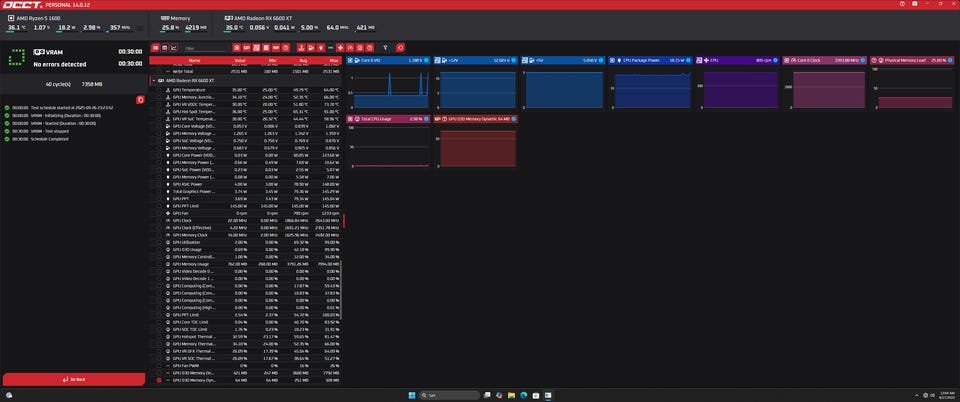Sort the table by the Min column
Viewport: 960px width, 402px height.
[x=273, y=61]
